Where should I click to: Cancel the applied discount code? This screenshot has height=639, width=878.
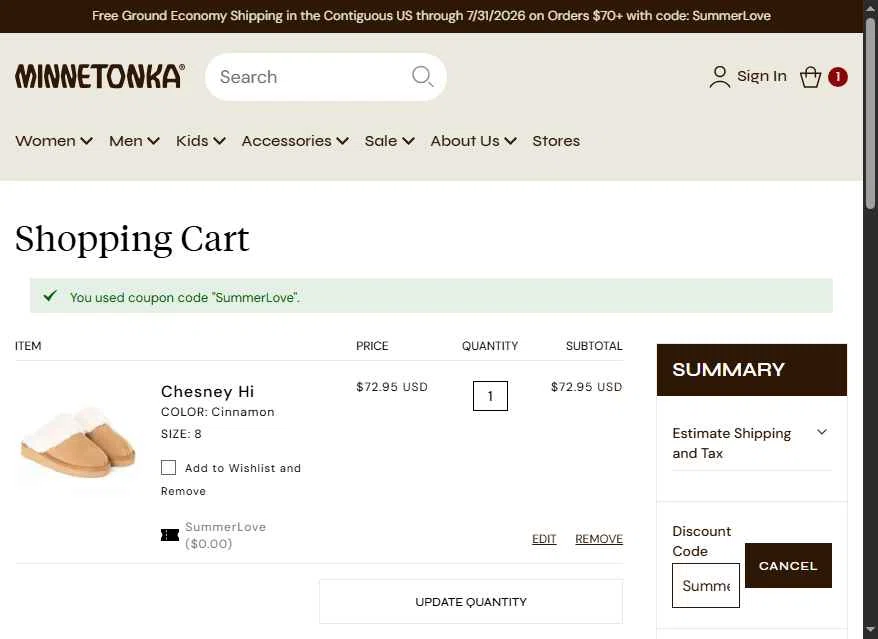point(788,566)
